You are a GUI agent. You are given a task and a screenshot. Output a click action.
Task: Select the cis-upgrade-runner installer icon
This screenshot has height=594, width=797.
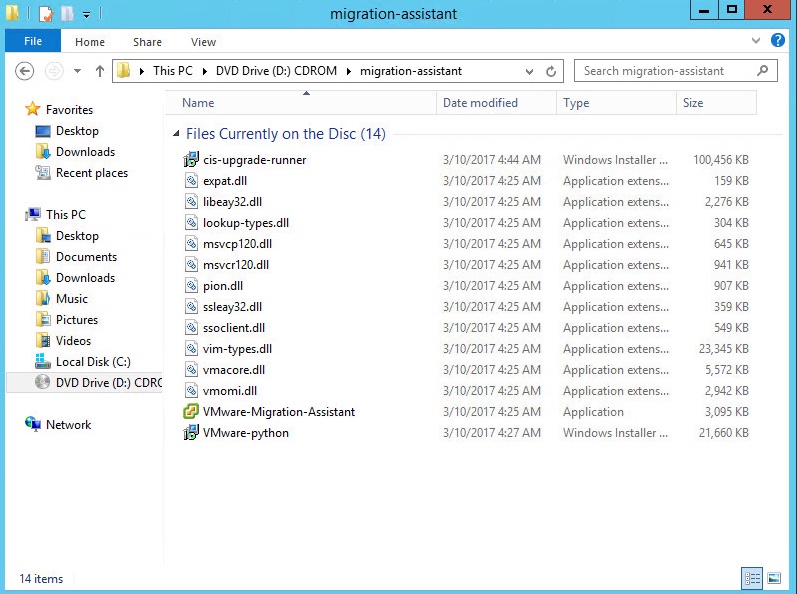(x=191, y=160)
